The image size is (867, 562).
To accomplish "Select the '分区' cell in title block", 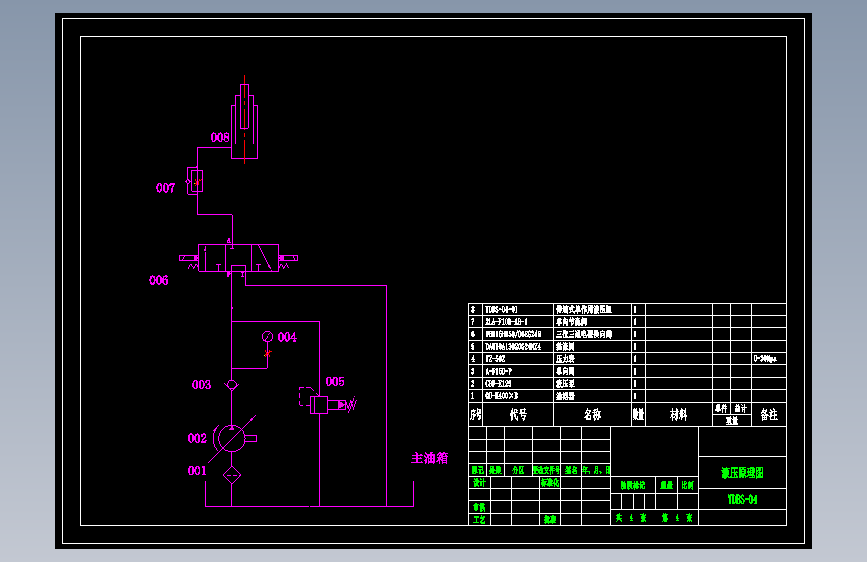I will (x=518, y=470).
